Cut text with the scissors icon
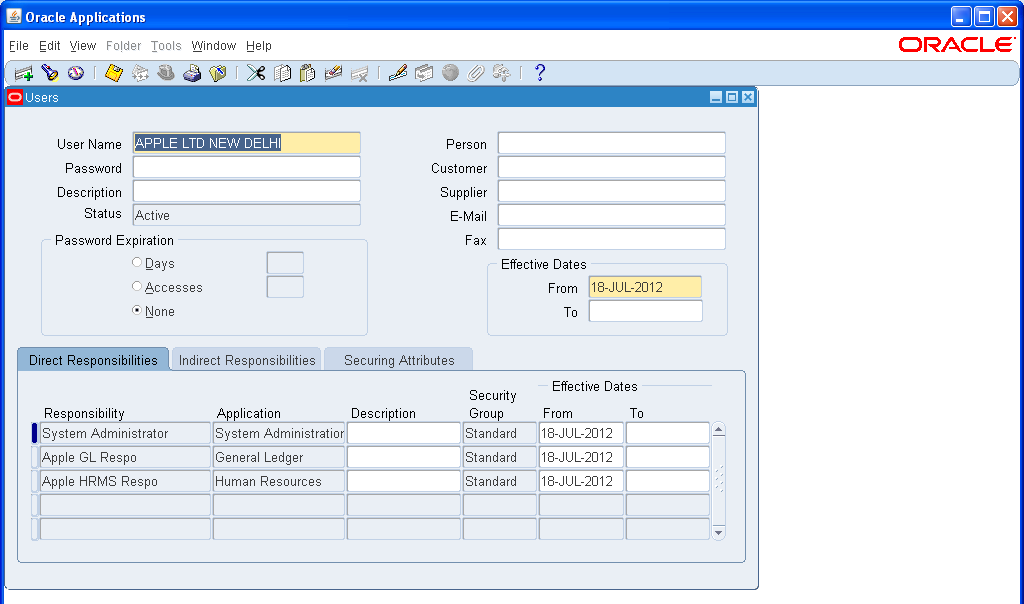 (x=254, y=72)
